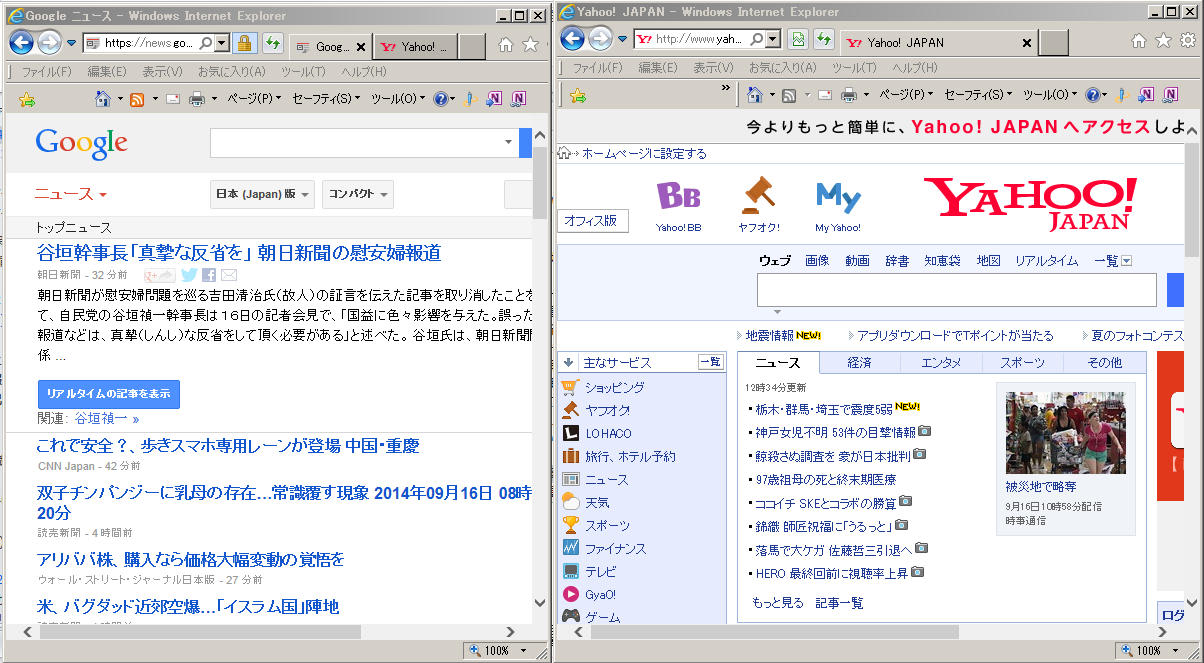
Task: Click the リアルタイムの記事を表示 button
Action: pos(108,394)
